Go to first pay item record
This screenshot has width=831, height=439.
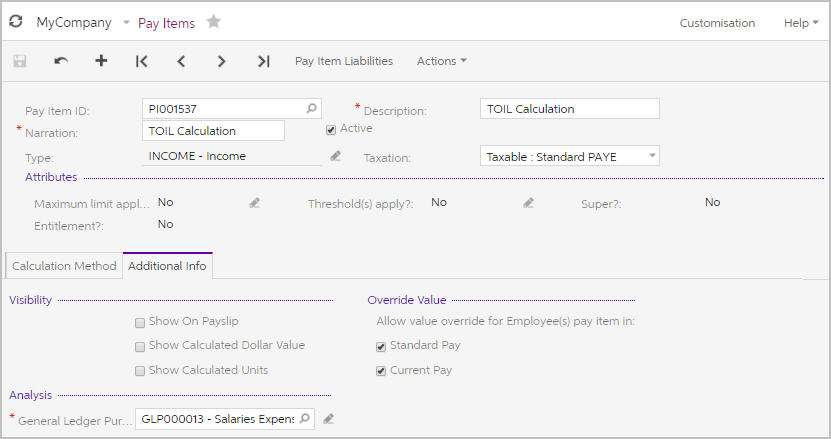click(141, 61)
